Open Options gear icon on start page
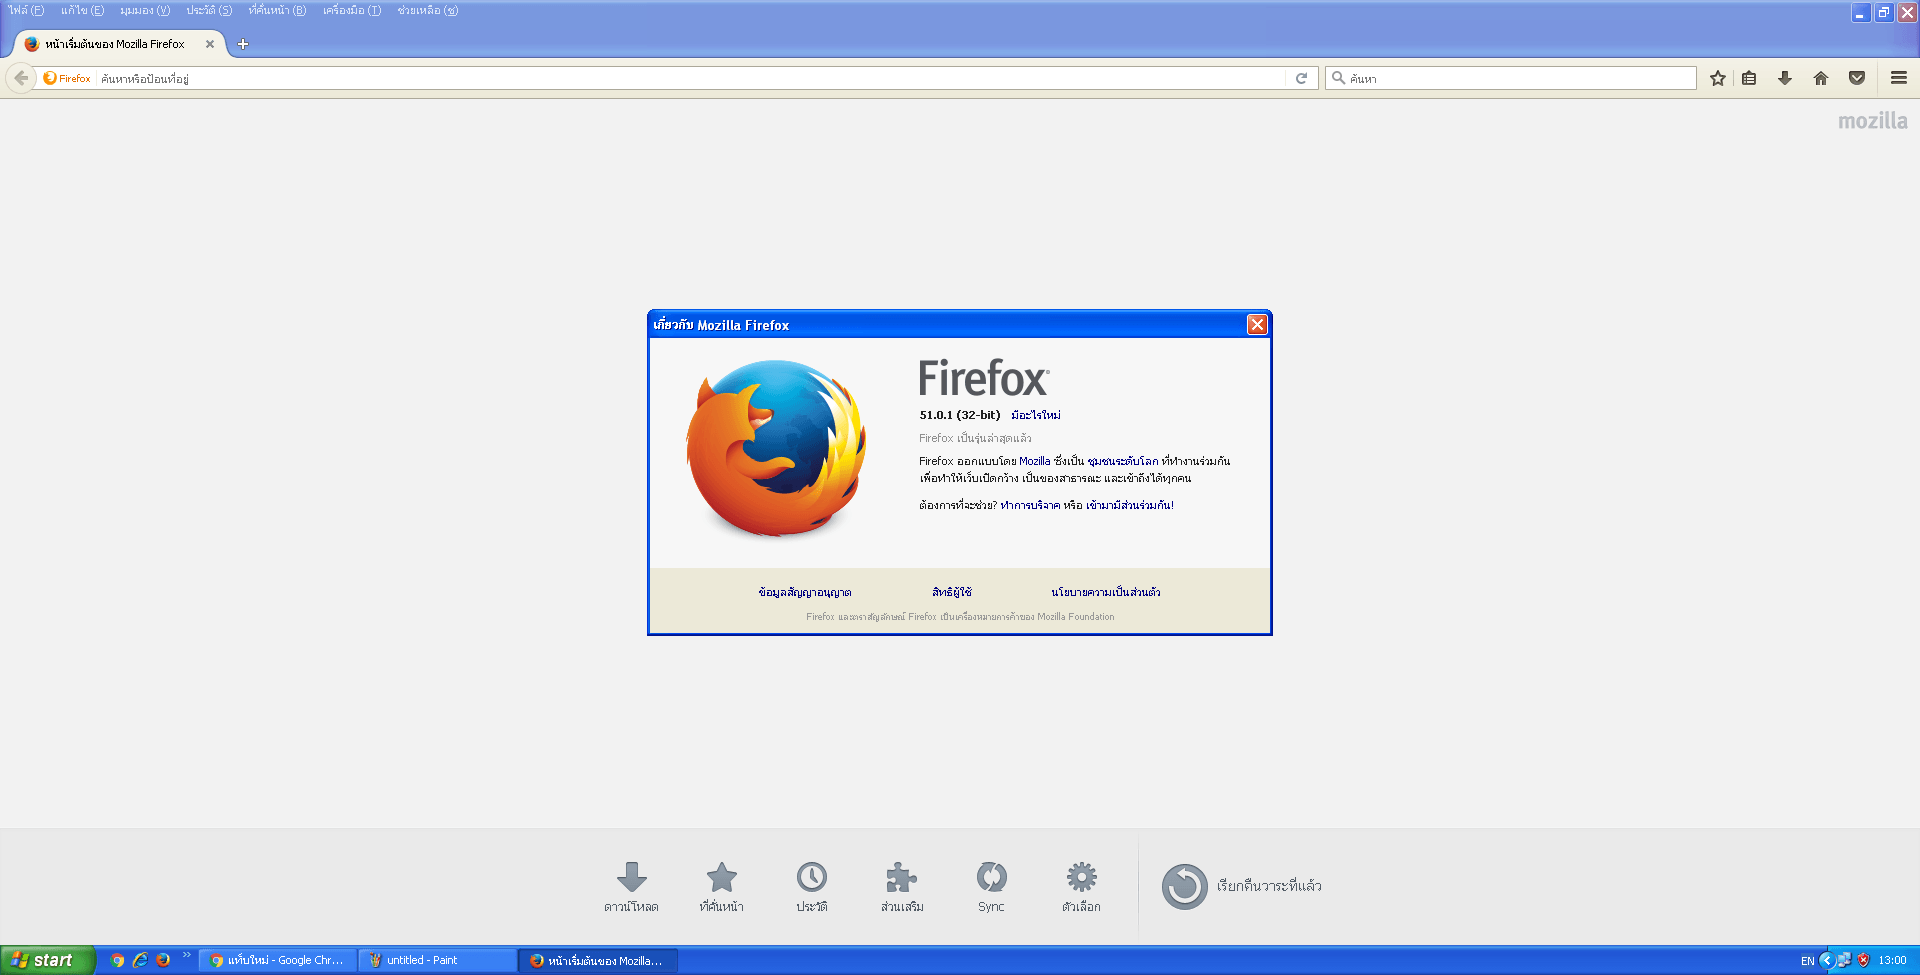Image resolution: width=1920 pixels, height=975 pixels. (1081, 887)
